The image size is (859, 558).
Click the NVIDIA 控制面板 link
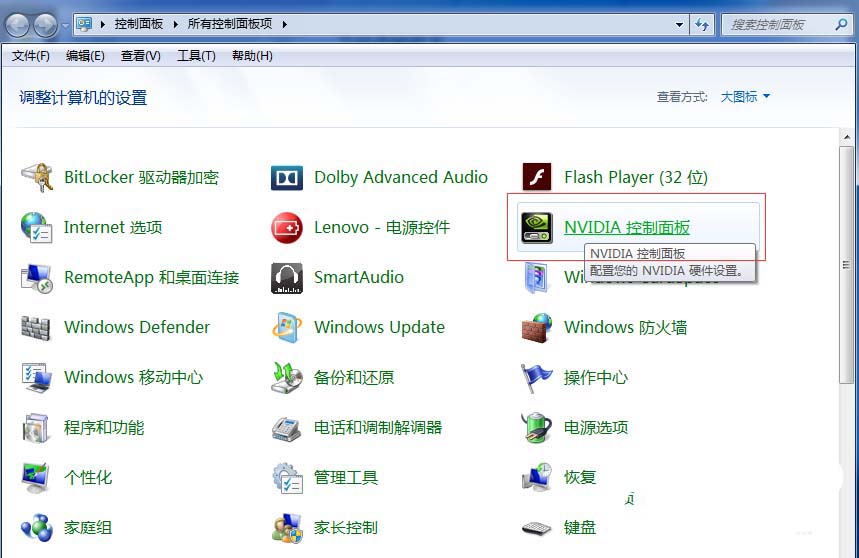point(627,227)
